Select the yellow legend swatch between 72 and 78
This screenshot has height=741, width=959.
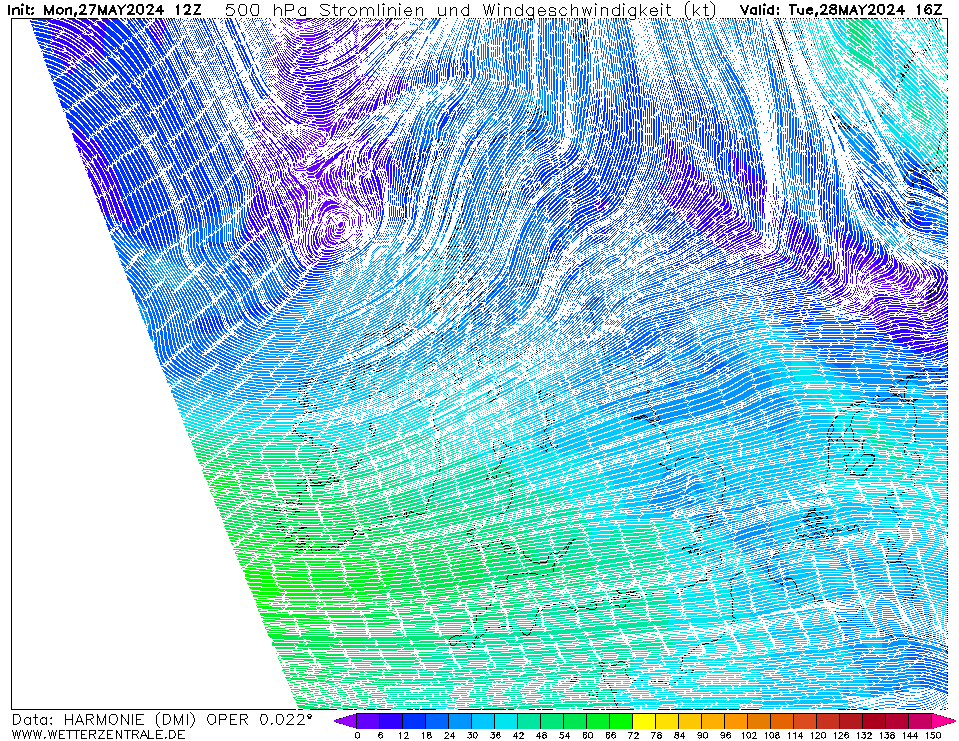click(x=645, y=721)
